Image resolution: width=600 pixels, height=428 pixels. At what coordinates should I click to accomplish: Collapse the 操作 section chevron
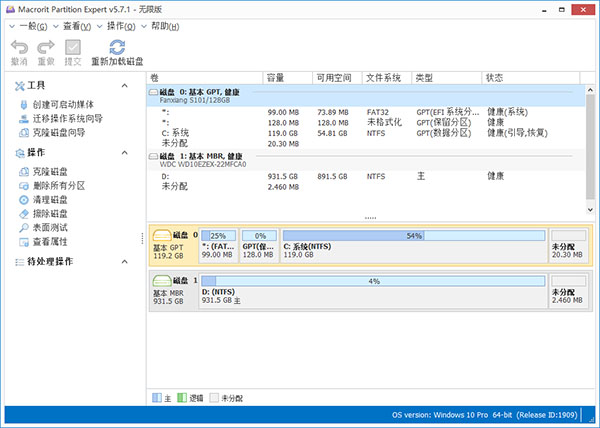click(124, 153)
